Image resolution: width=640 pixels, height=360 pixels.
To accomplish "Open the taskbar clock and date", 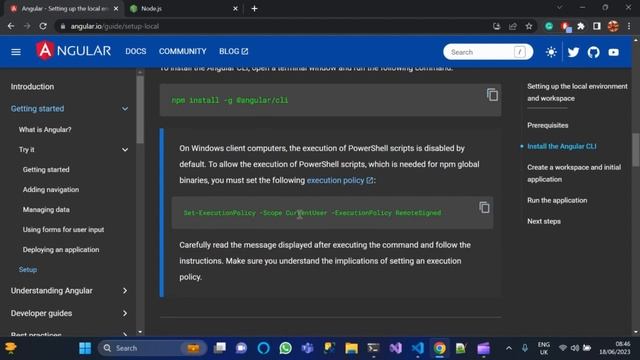I will click(x=615, y=348).
